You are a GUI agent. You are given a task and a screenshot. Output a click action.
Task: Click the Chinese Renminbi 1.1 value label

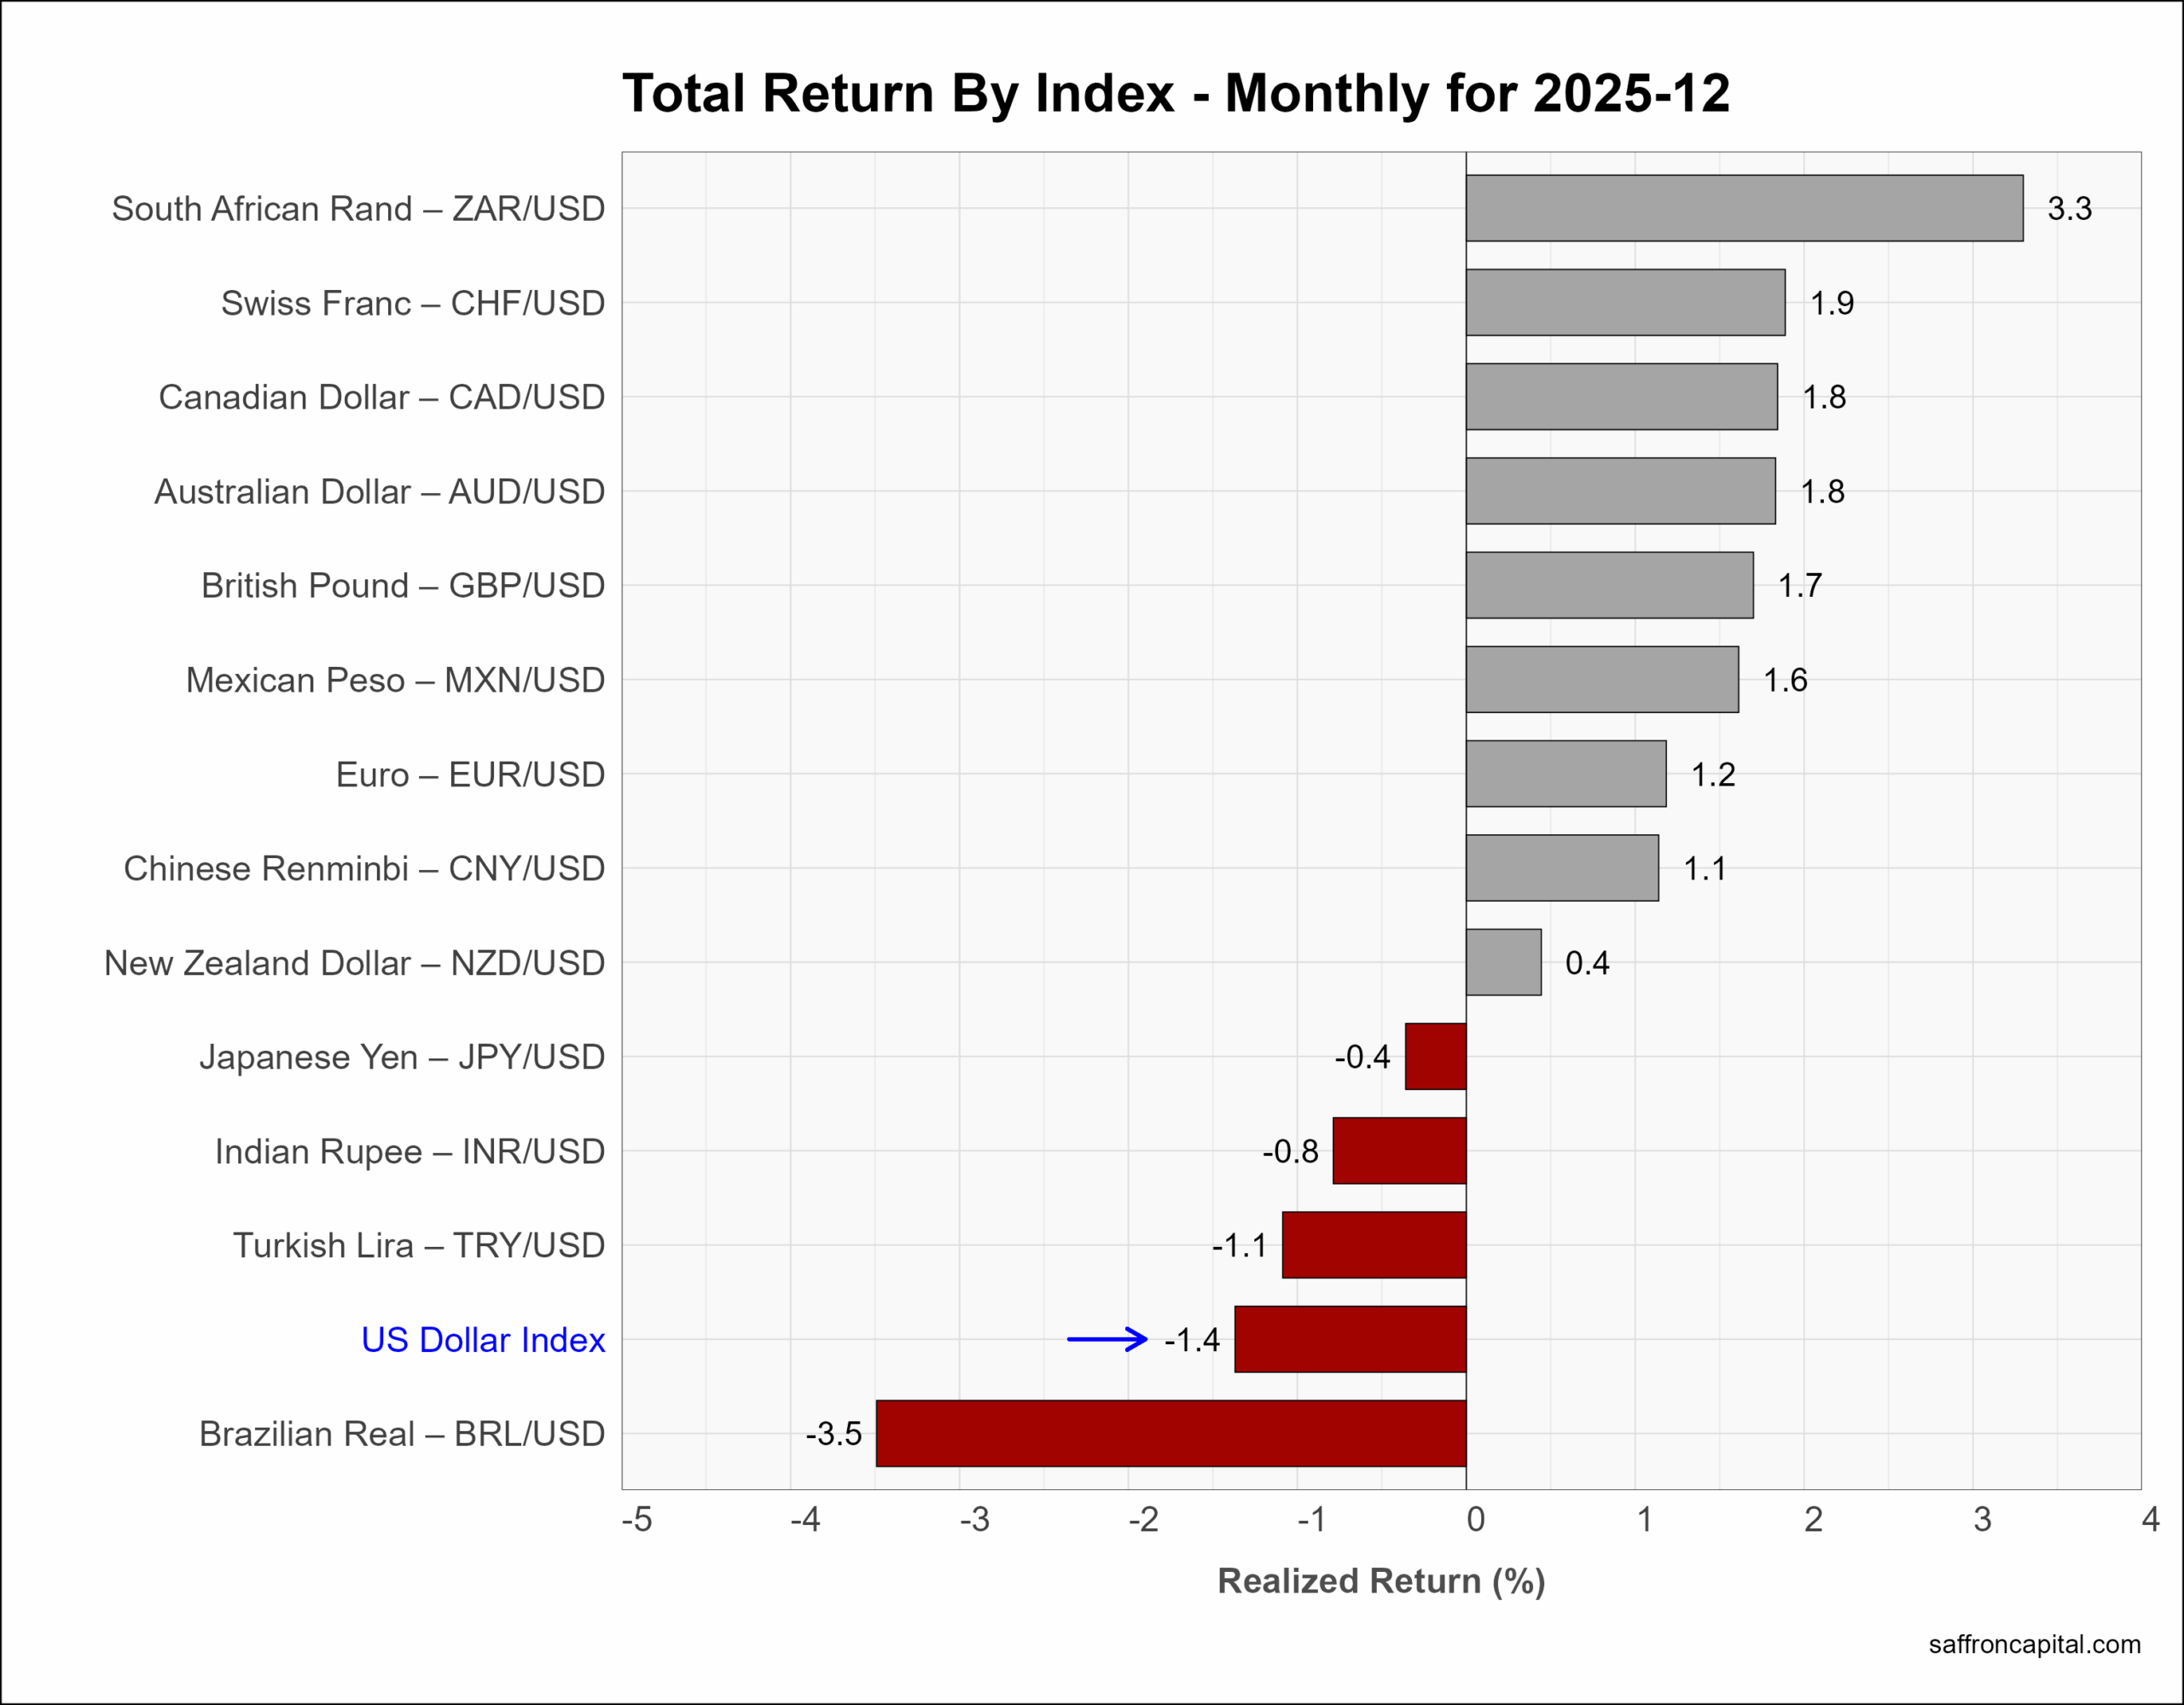coord(1704,868)
